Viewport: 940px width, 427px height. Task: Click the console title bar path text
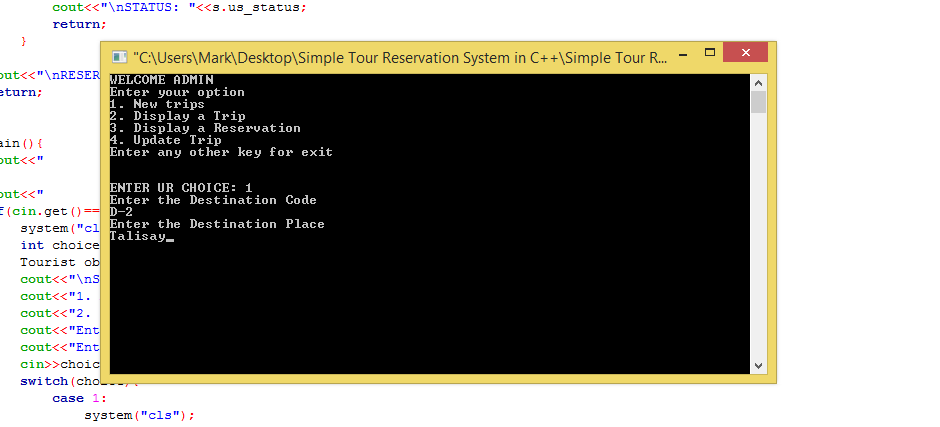coord(400,57)
